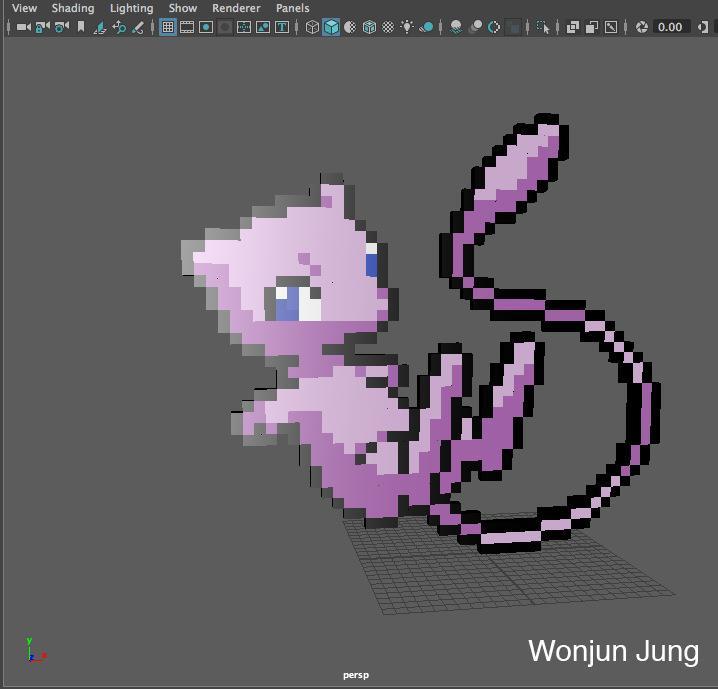This screenshot has height=689, width=718.
Task: Open the View menu
Action: pos(24,8)
